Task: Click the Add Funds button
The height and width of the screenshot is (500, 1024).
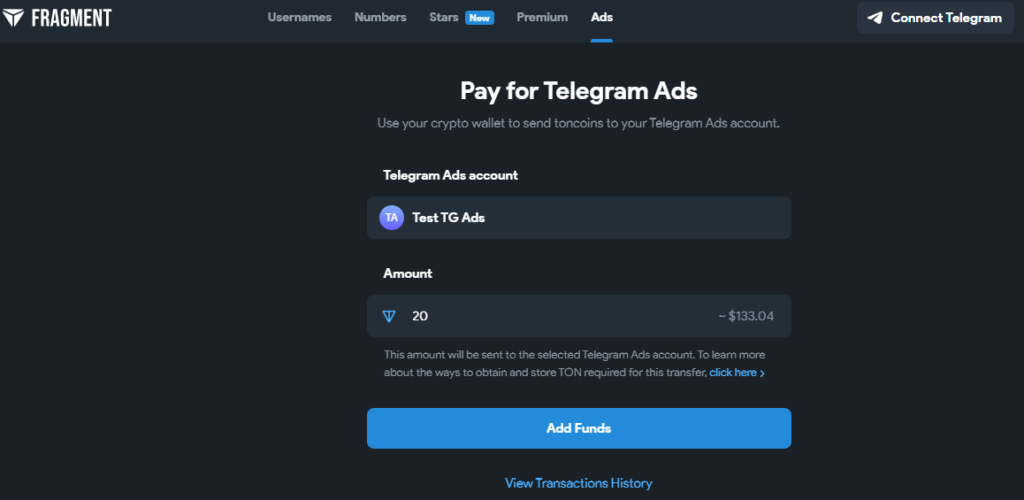Action: 579,428
